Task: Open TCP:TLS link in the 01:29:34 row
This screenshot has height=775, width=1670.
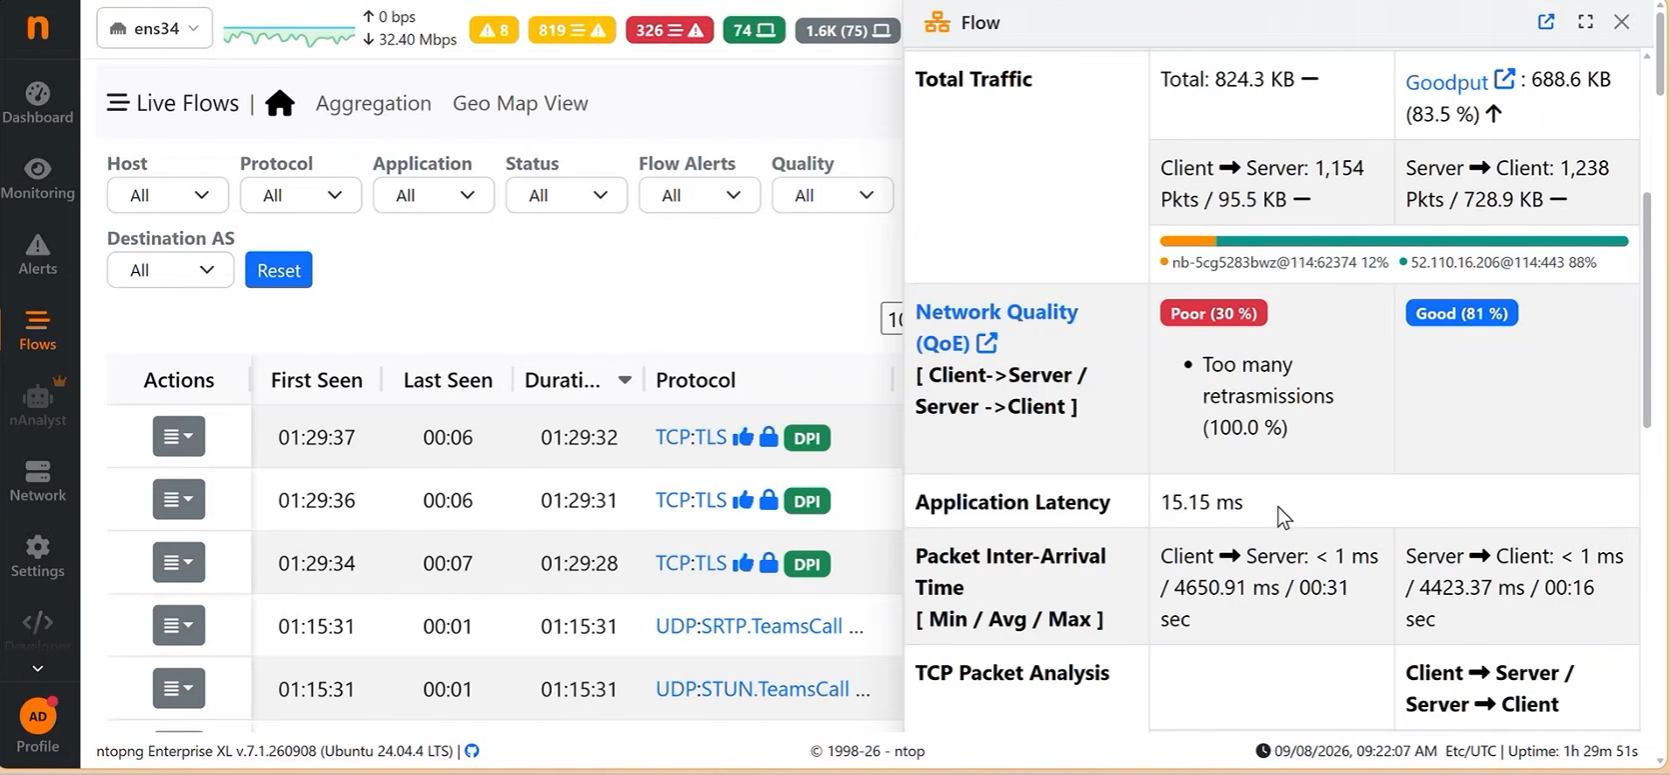Action: click(x=691, y=563)
